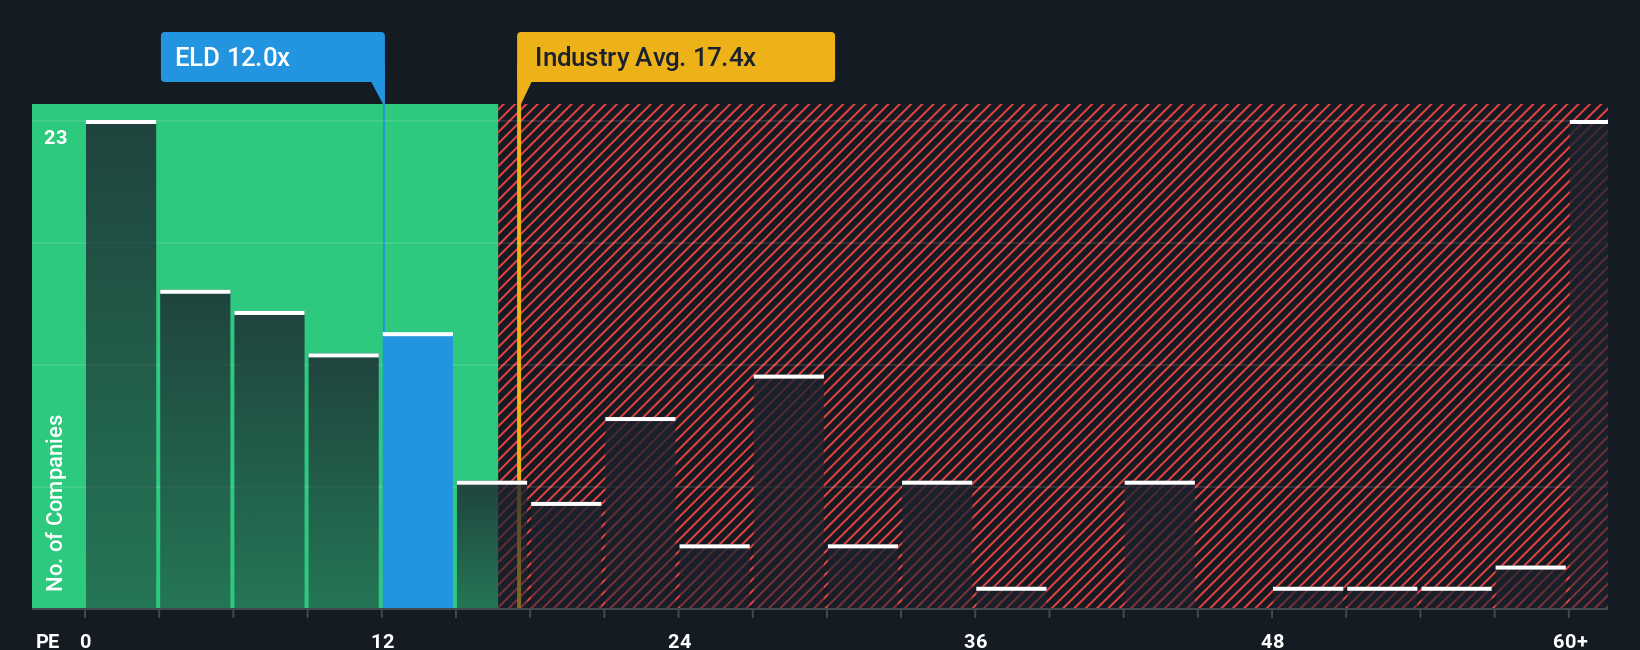Click the PE axis title
This screenshot has height=650, width=1640.
coord(48,640)
